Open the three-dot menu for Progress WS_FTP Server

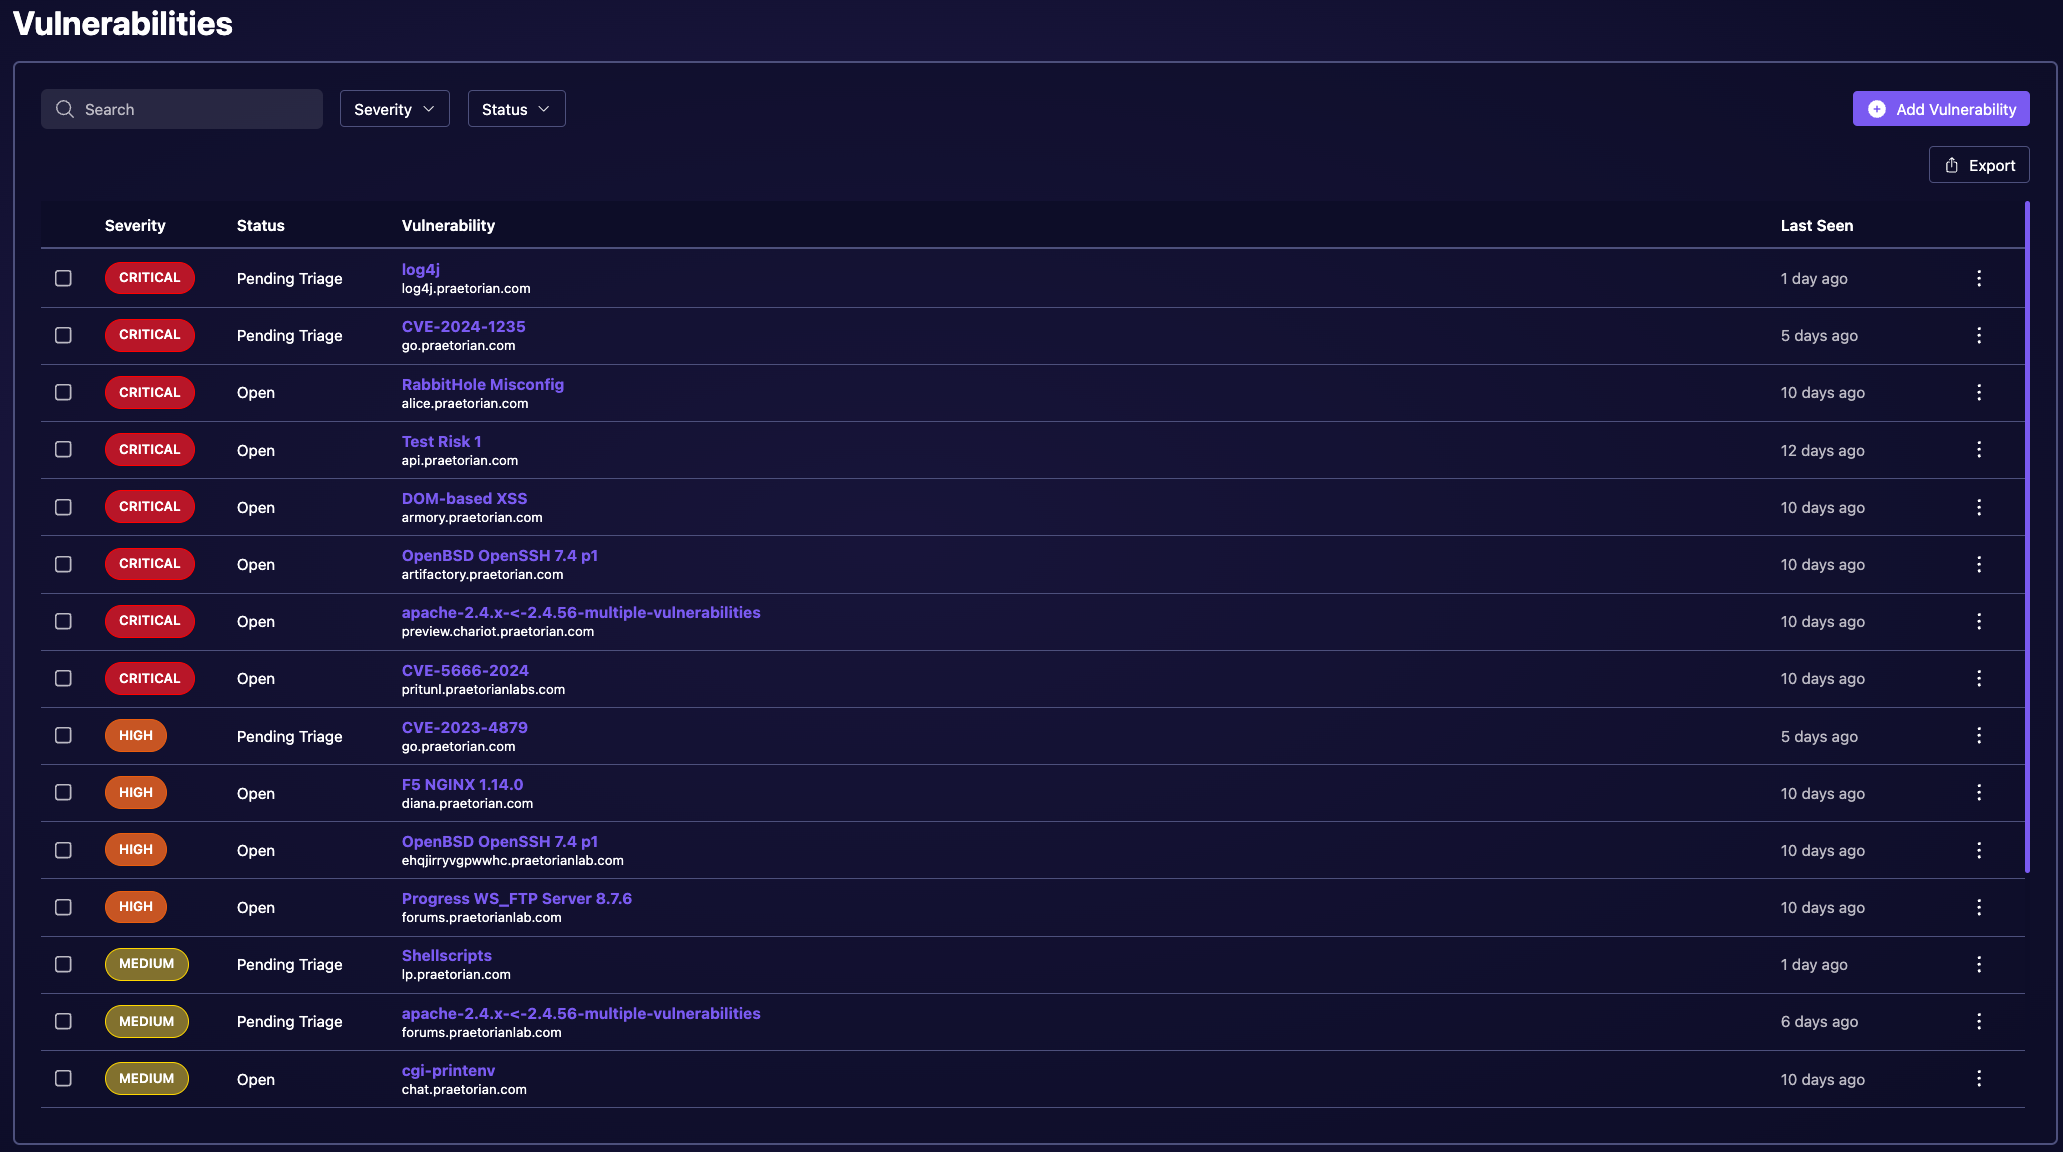[x=1978, y=907]
